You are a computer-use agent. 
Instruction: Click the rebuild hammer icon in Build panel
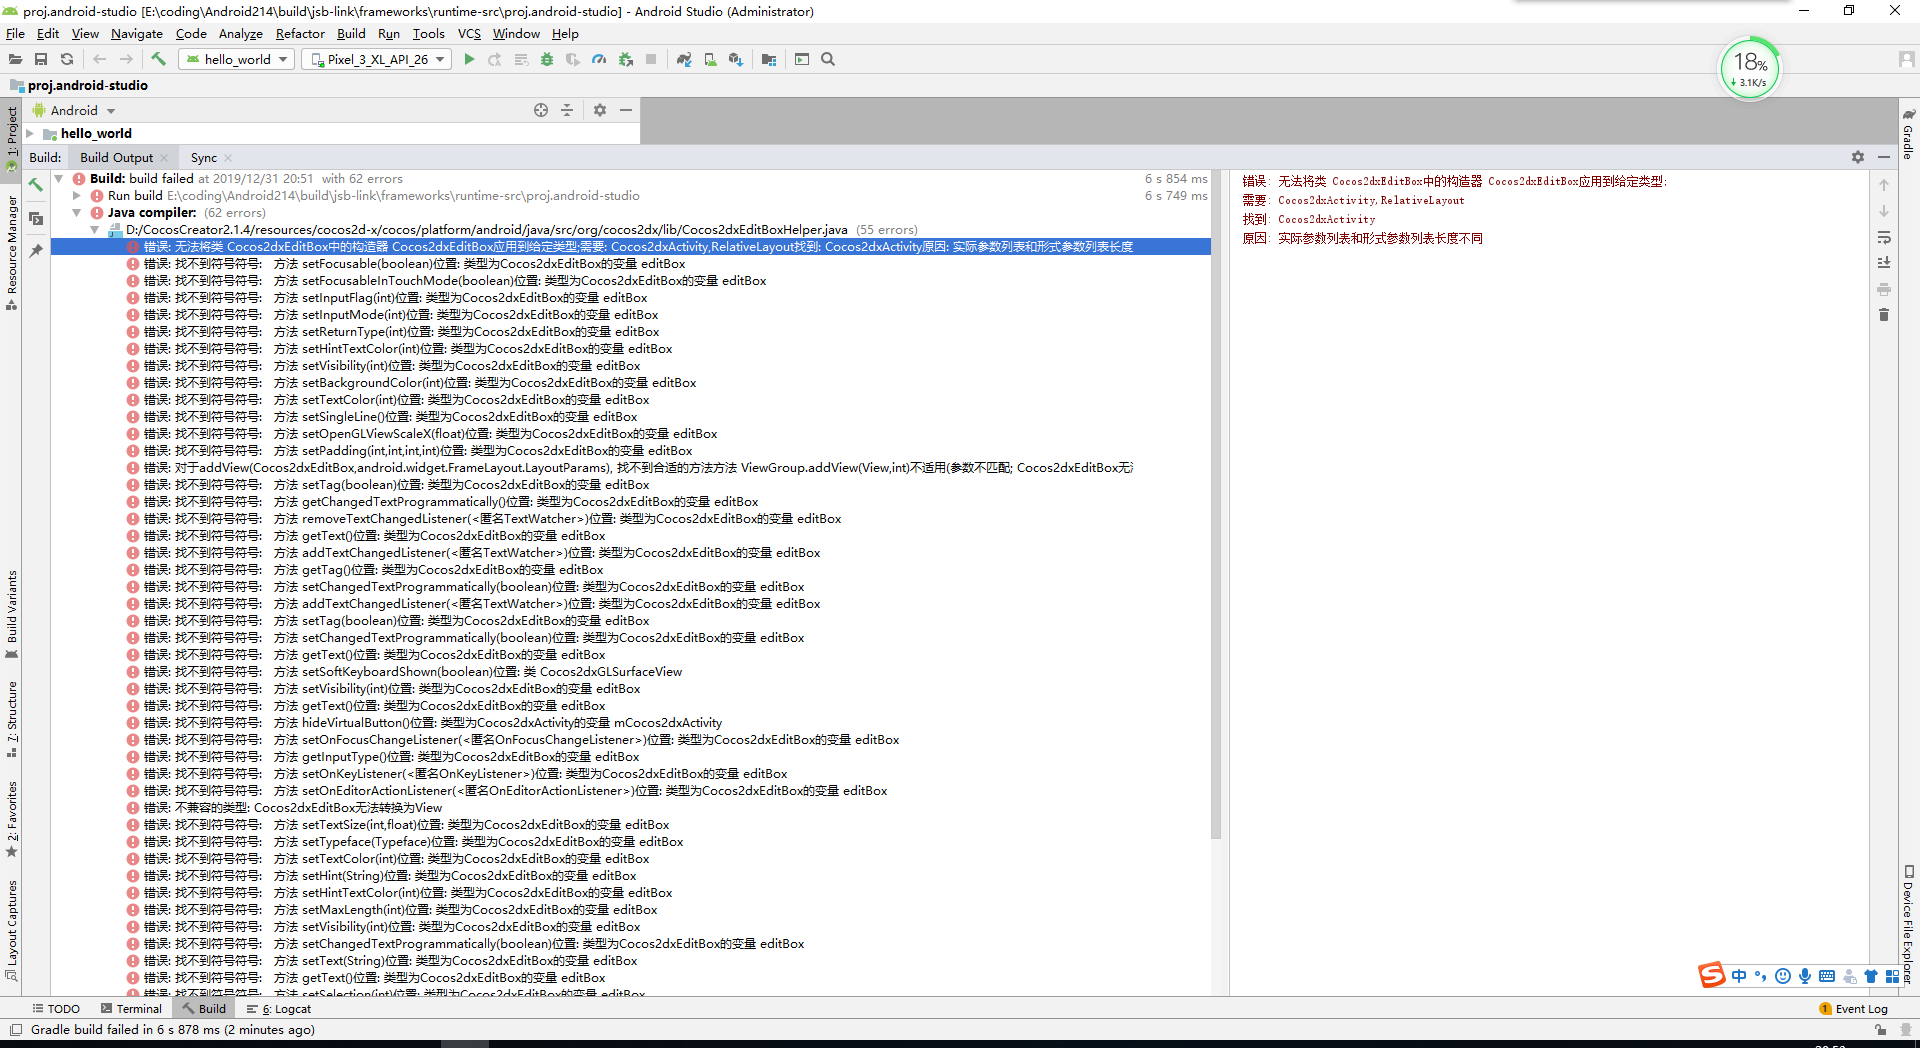[x=36, y=185]
